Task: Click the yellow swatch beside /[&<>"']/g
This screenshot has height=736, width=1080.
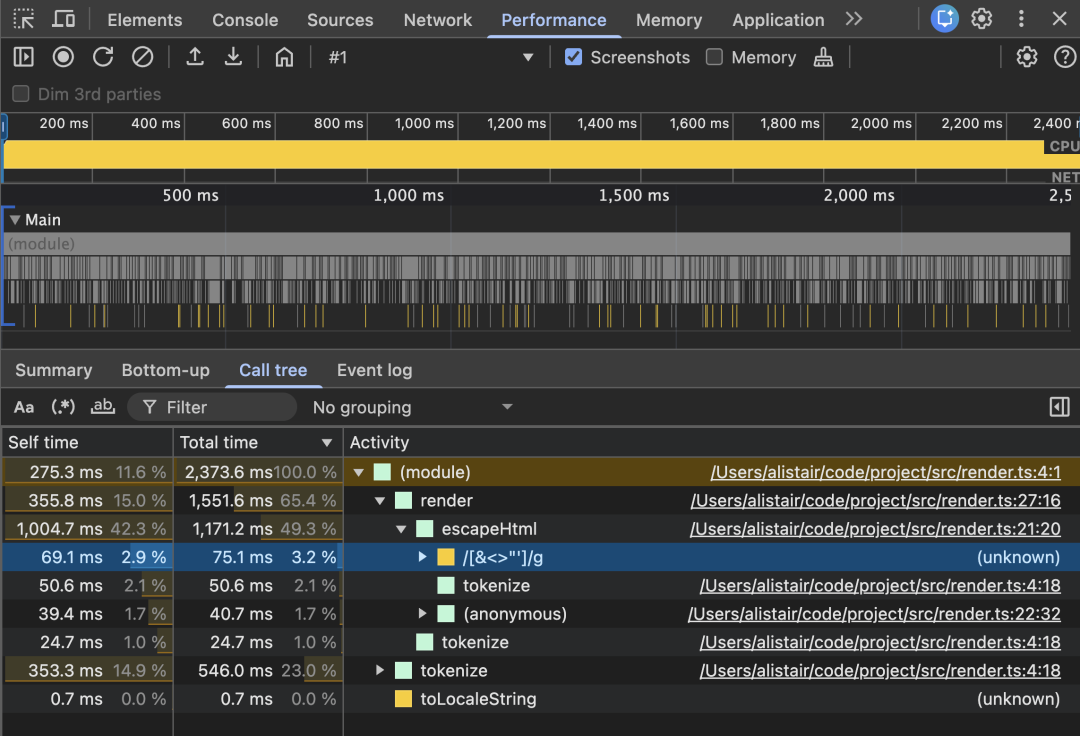Action: pyautogui.click(x=446, y=557)
